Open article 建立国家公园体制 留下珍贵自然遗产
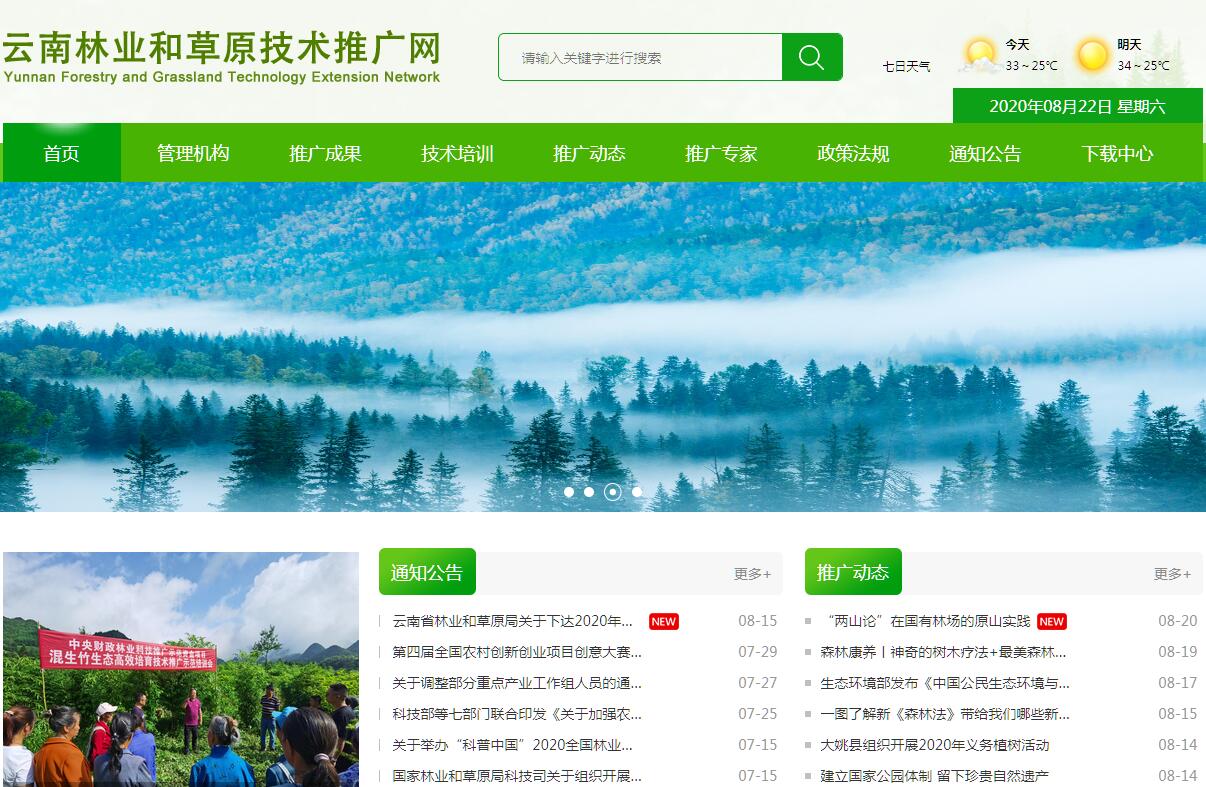Image resolution: width=1206 pixels, height=787 pixels. 935,776
